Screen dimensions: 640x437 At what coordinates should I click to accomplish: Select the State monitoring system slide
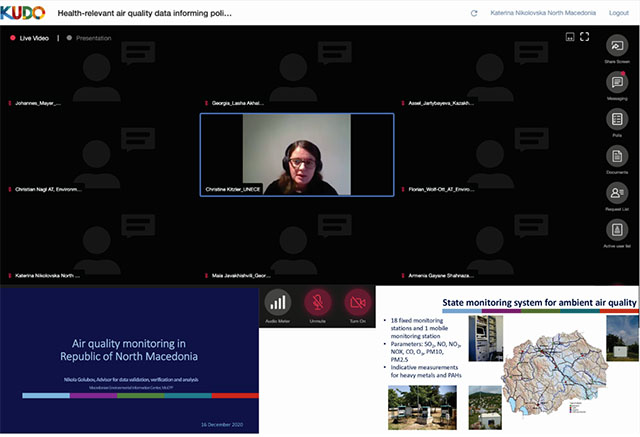[507, 359]
